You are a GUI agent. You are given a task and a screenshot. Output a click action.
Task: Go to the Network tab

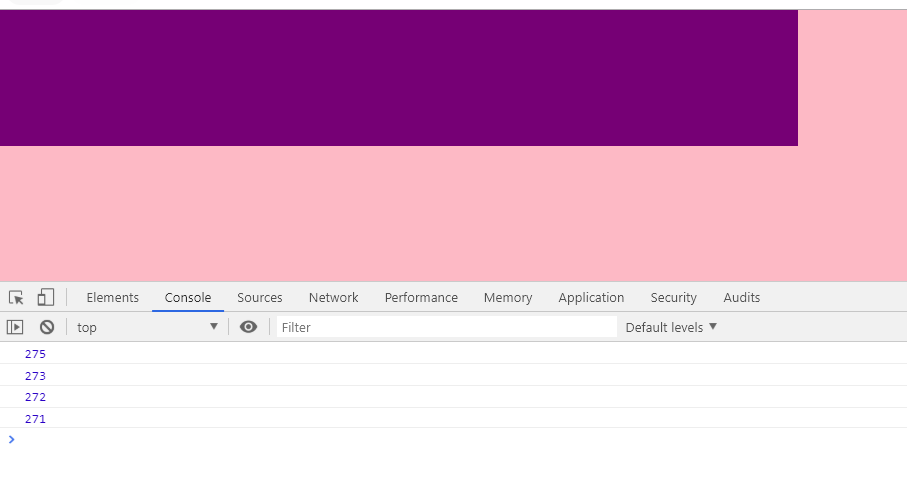point(334,297)
